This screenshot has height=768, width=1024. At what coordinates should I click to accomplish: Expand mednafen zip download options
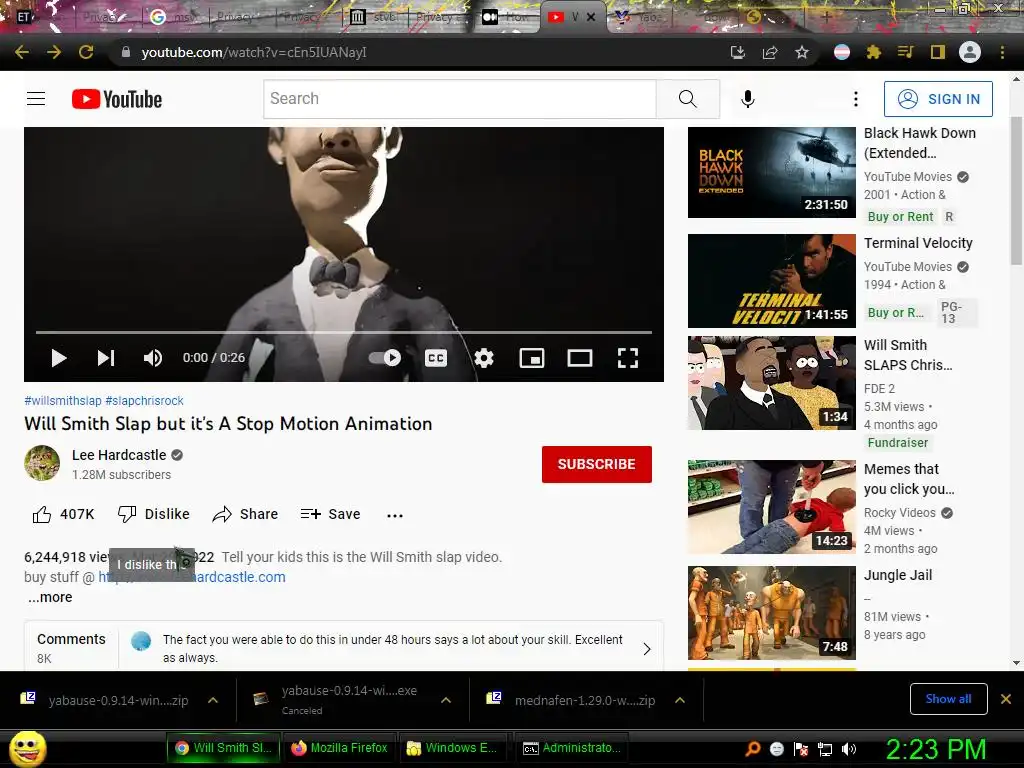680,700
